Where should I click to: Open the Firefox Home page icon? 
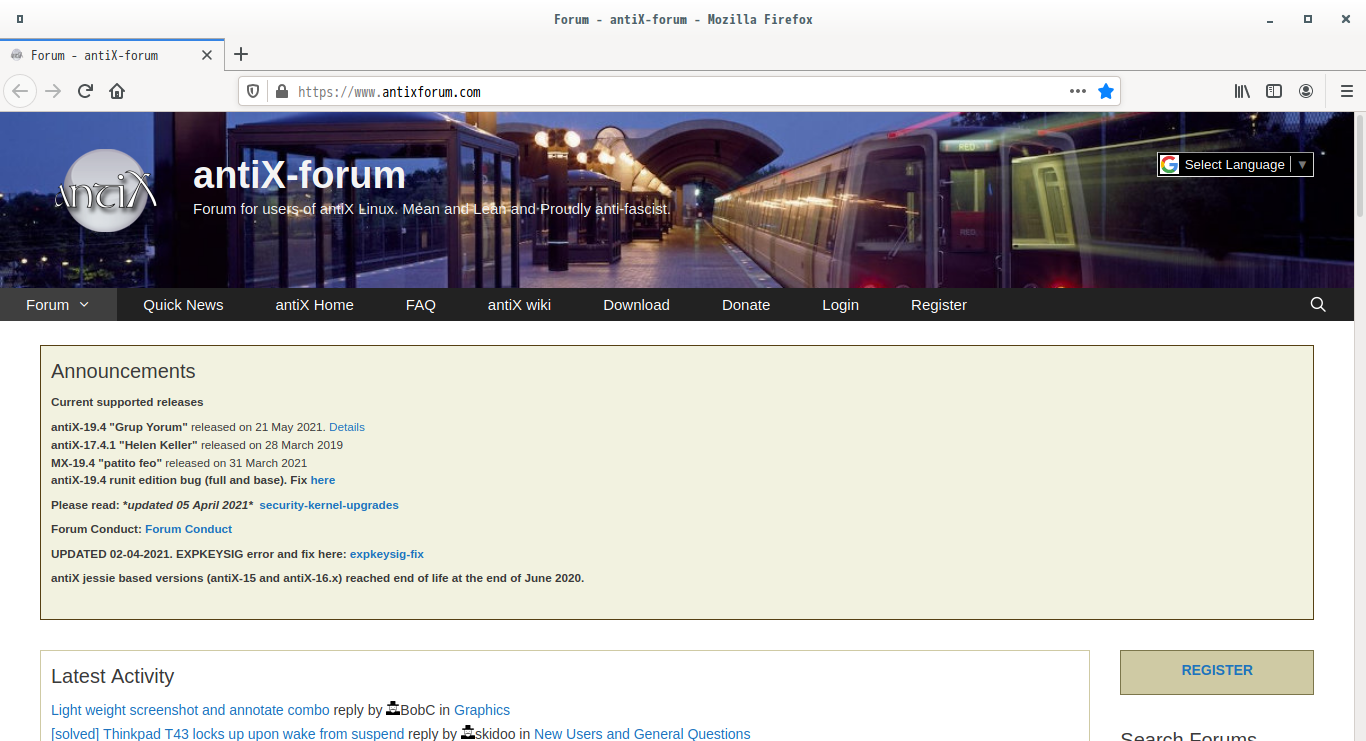(x=117, y=91)
